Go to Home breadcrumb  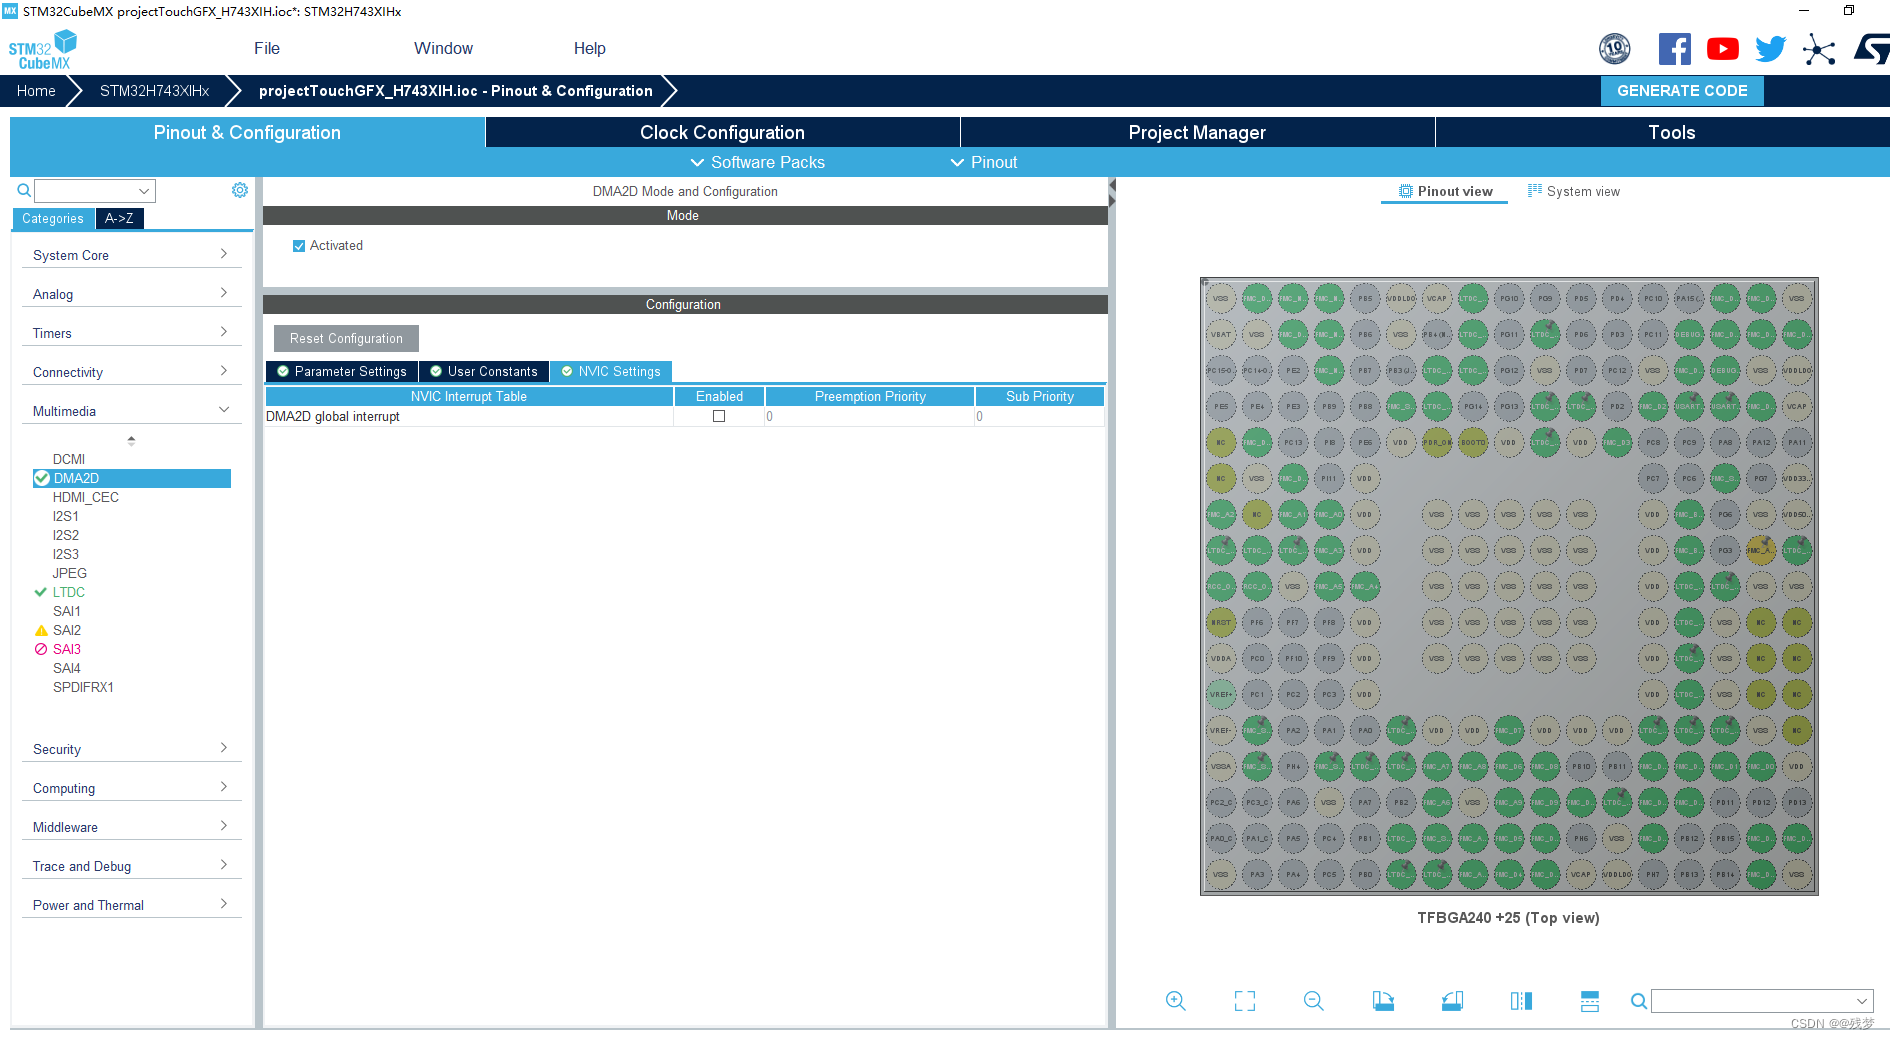point(36,90)
